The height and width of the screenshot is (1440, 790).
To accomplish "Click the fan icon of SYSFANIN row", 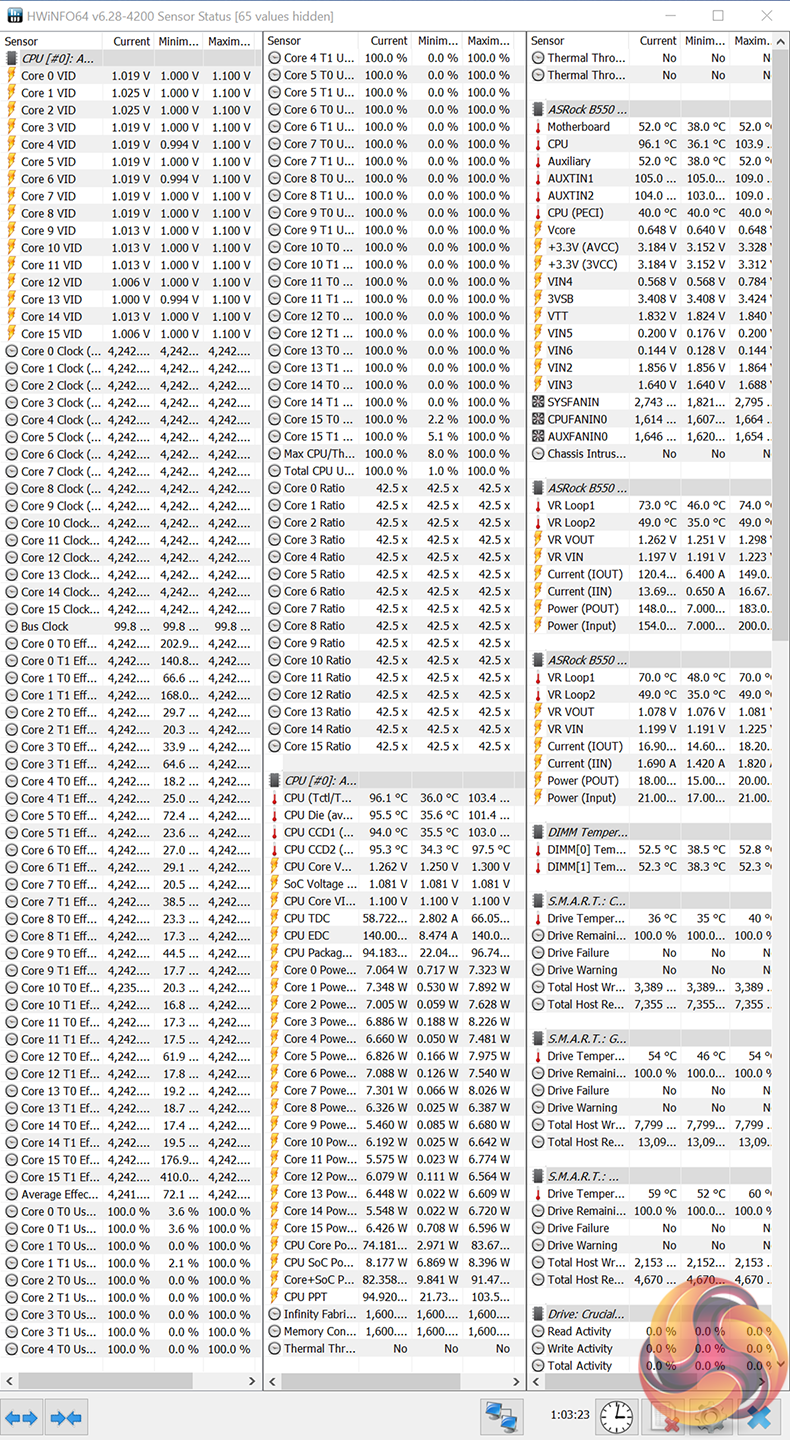I will pyautogui.click(x=538, y=402).
